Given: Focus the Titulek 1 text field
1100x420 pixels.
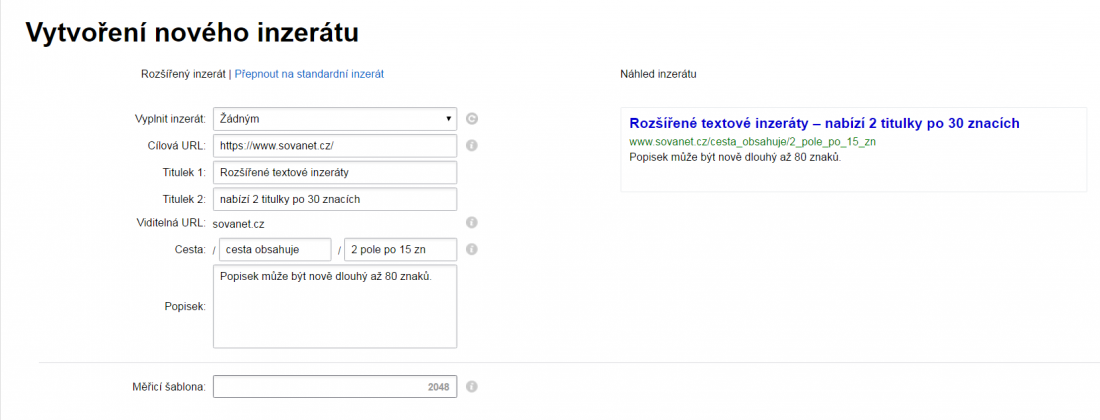Looking at the screenshot, I should [x=335, y=172].
